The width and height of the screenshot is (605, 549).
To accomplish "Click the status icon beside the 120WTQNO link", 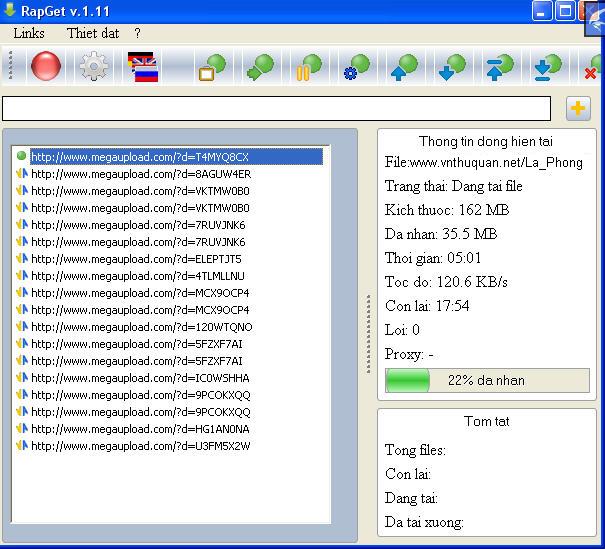I will tap(22, 326).
